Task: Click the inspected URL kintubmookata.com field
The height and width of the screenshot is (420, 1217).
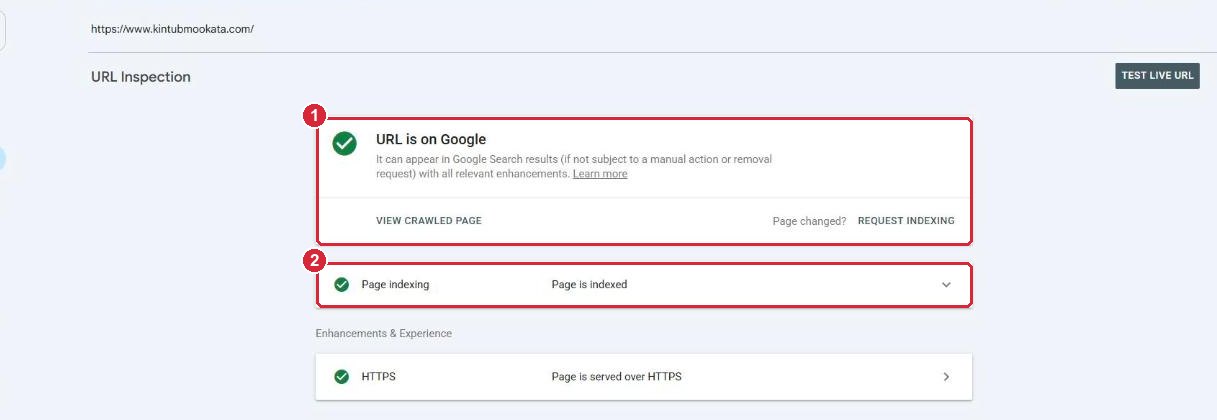Action: pyautogui.click(x=173, y=29)
